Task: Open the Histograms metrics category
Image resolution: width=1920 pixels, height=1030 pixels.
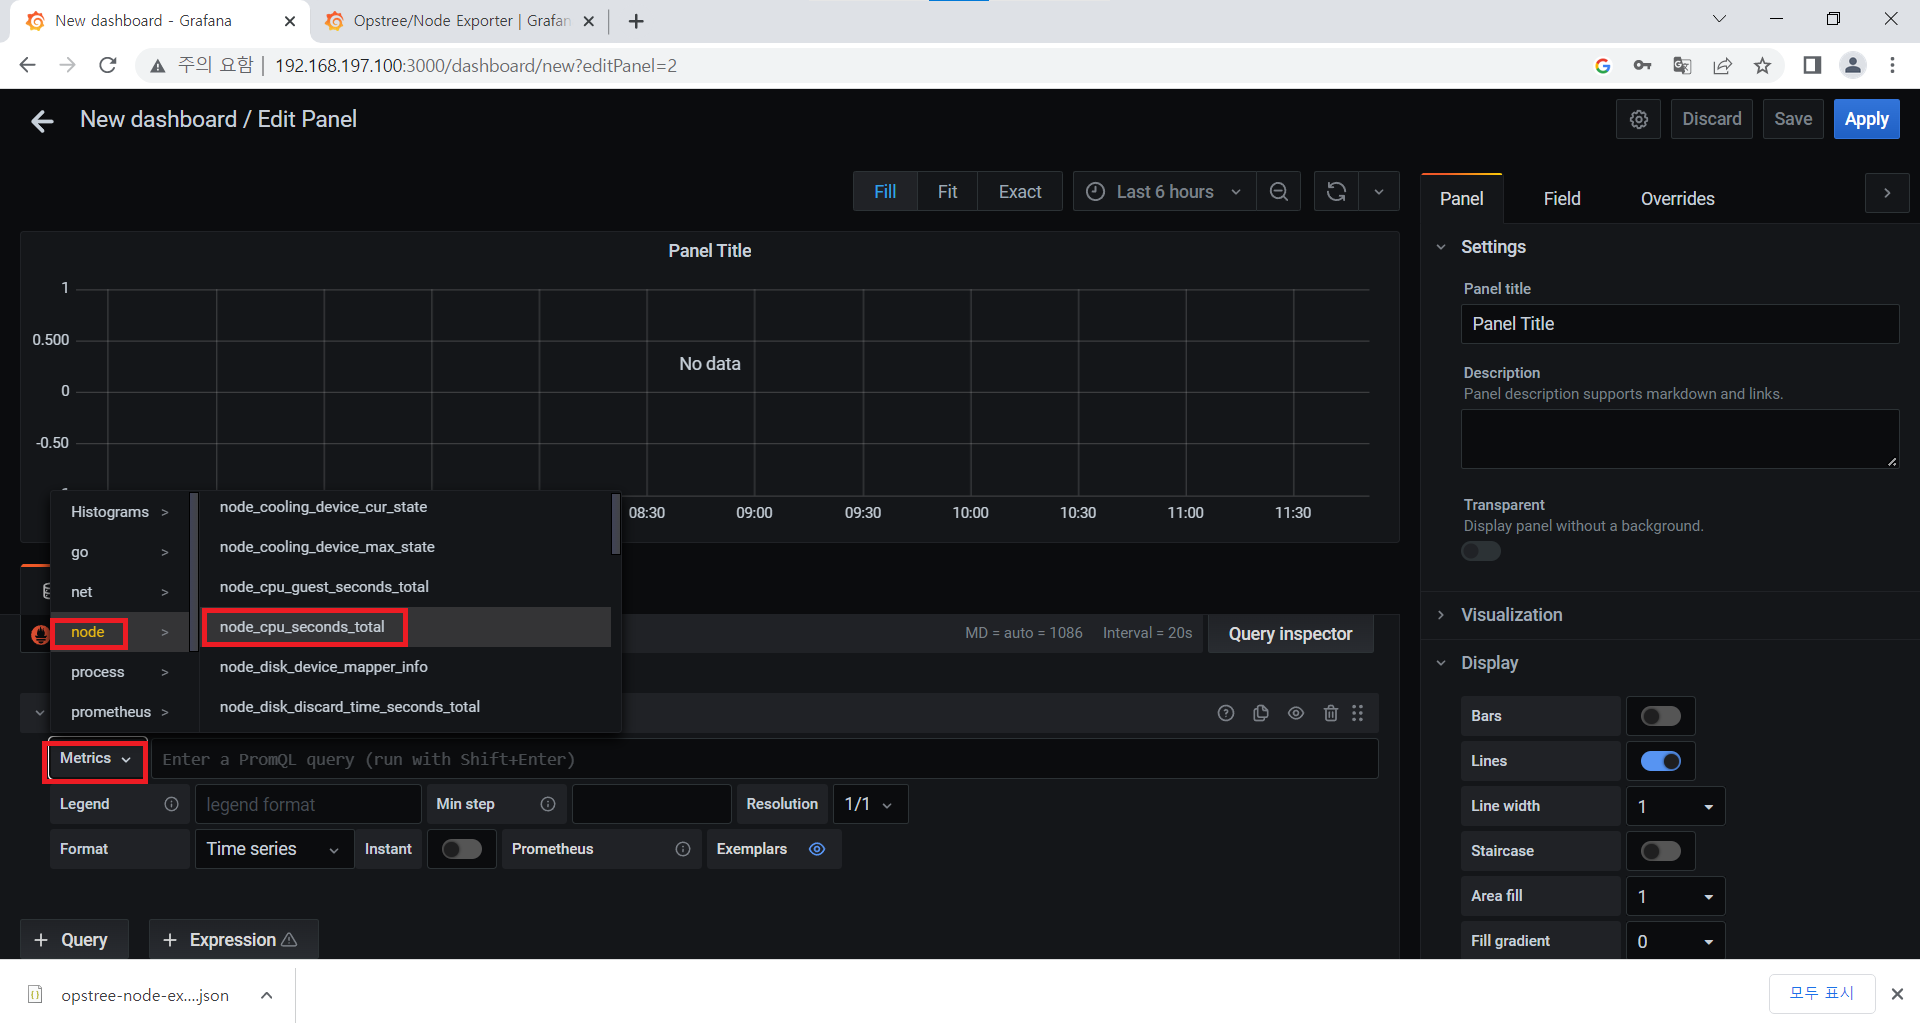Action: click(x=119, y=512)
